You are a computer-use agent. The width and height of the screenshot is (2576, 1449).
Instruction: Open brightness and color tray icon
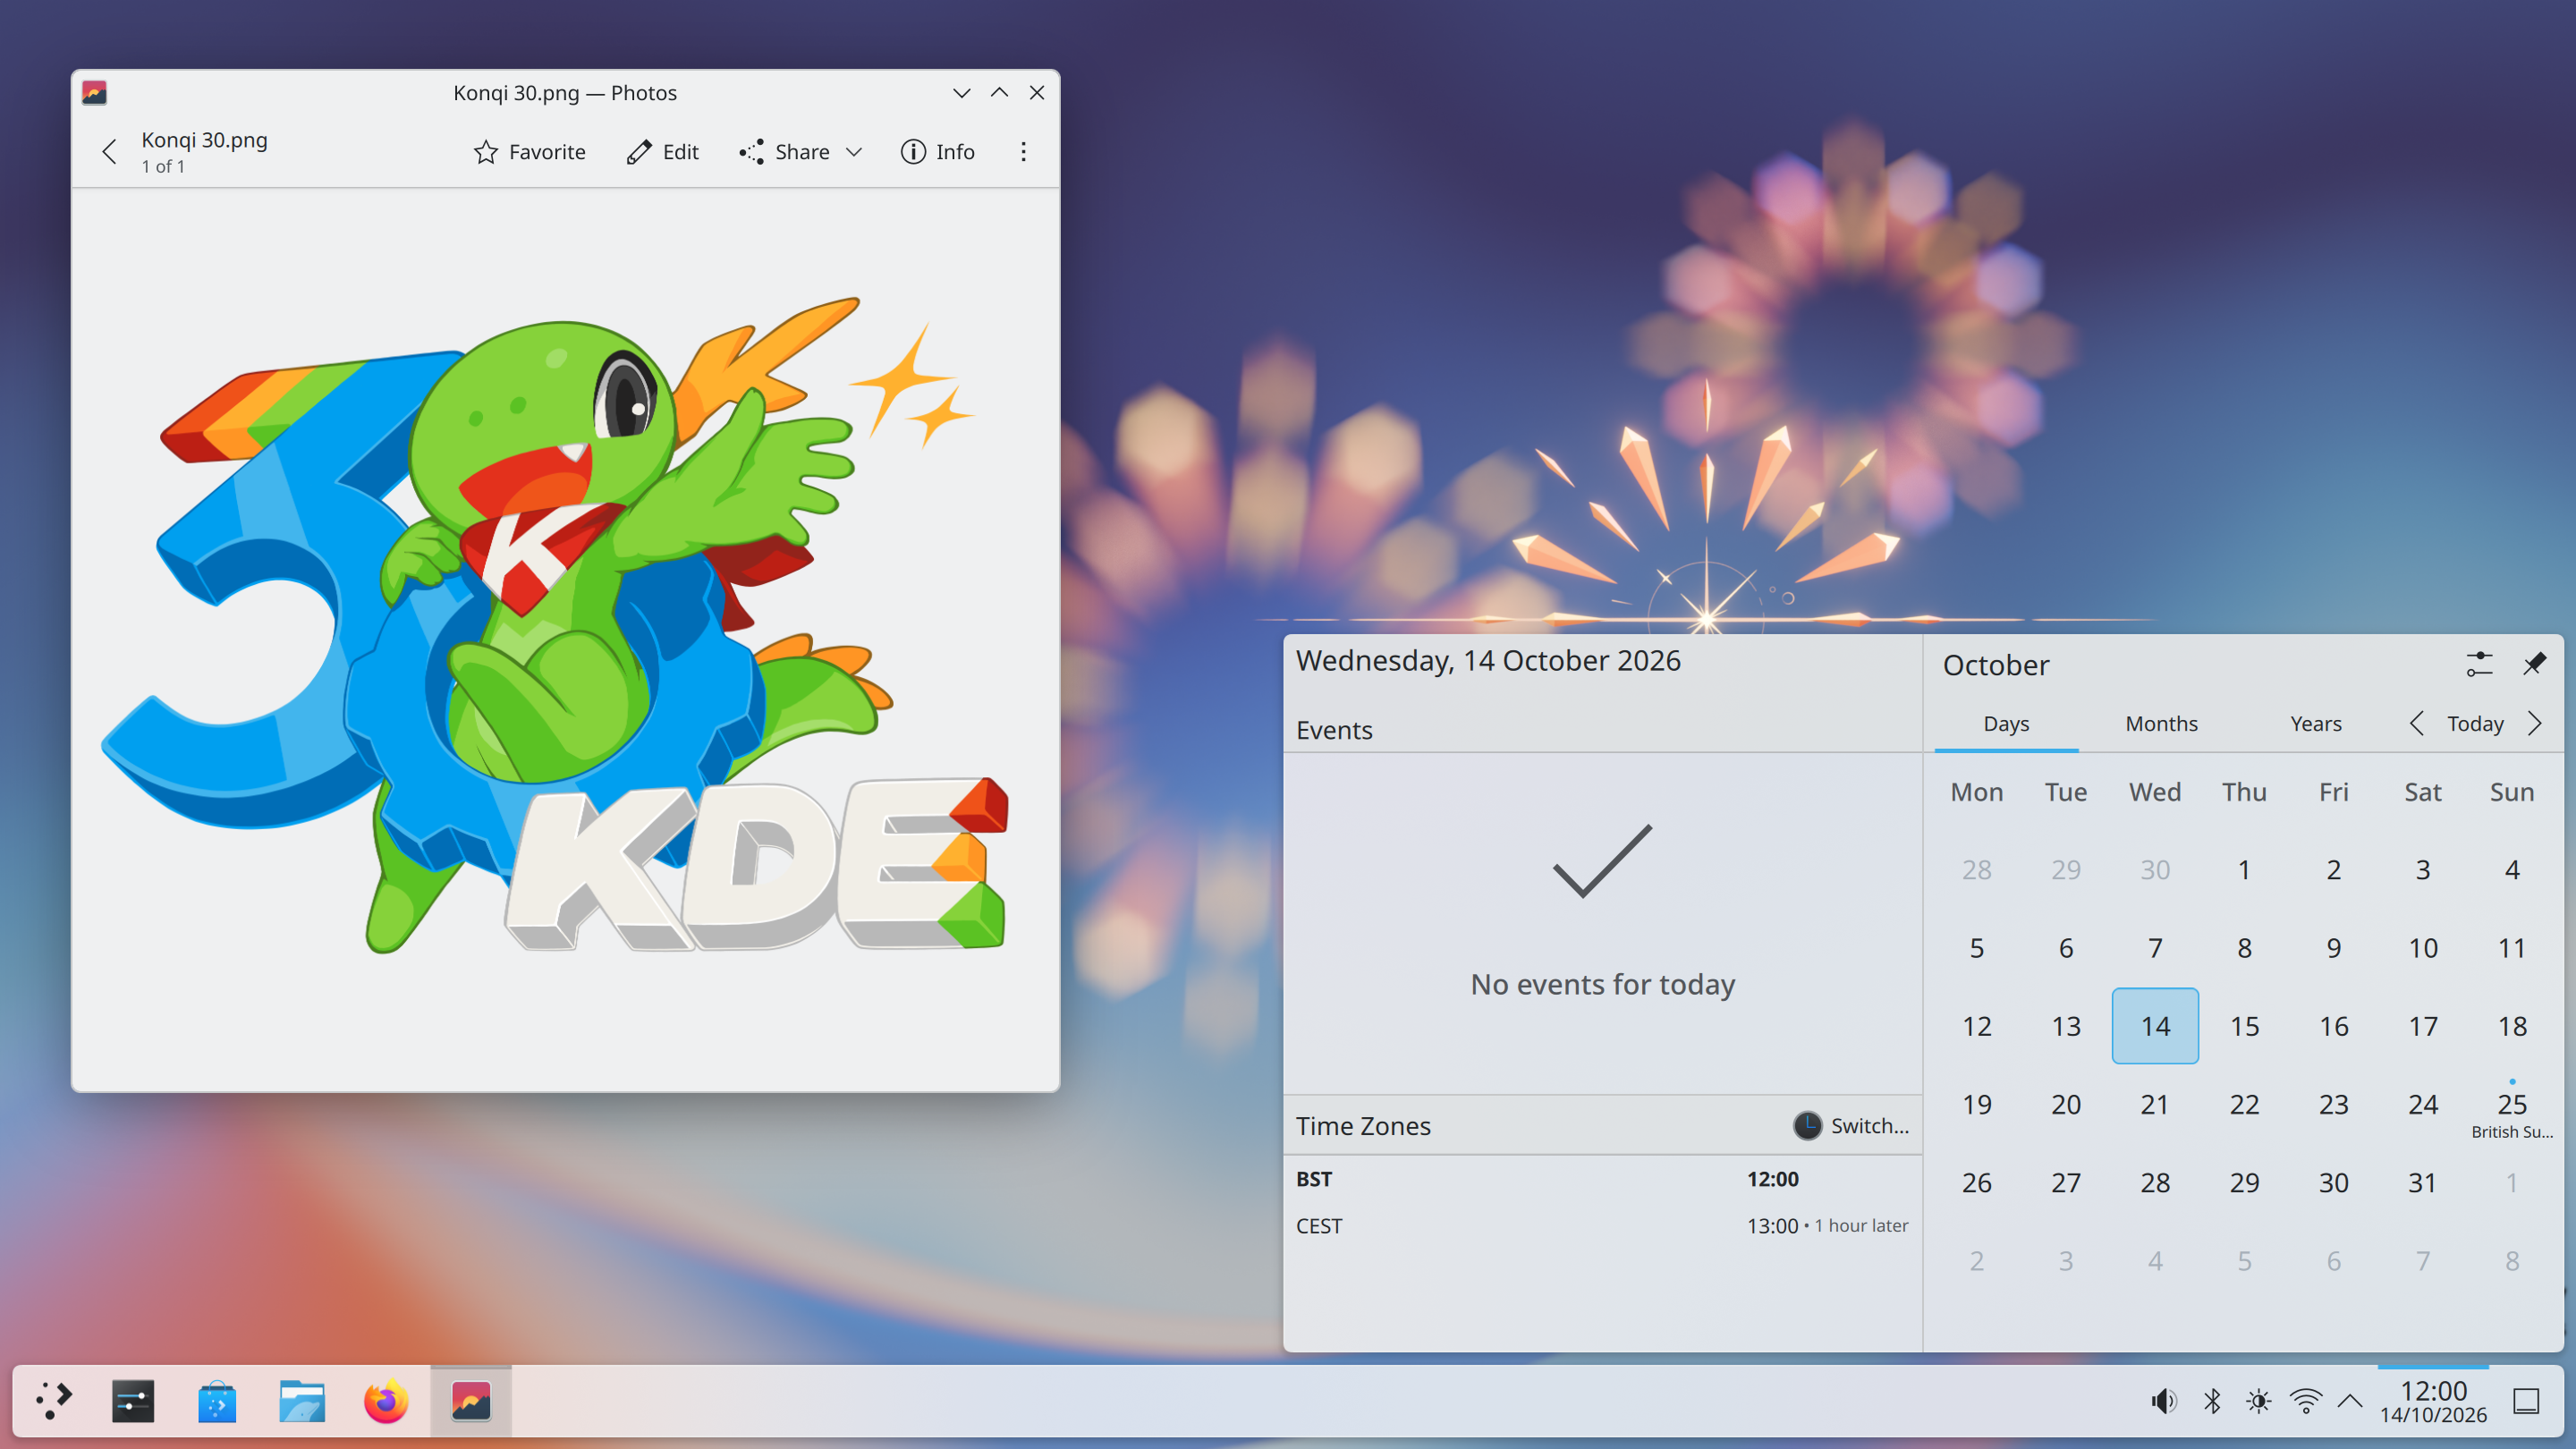(x=2258, y=1401)
